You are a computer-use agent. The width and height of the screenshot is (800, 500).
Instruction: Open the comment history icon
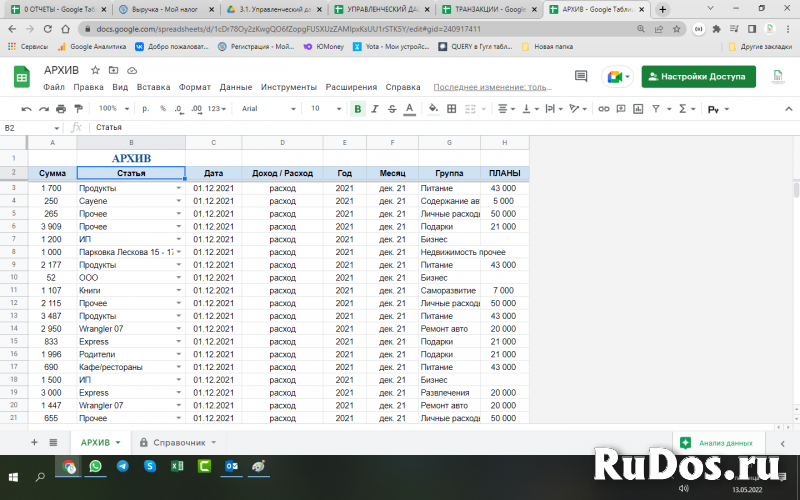581,77
